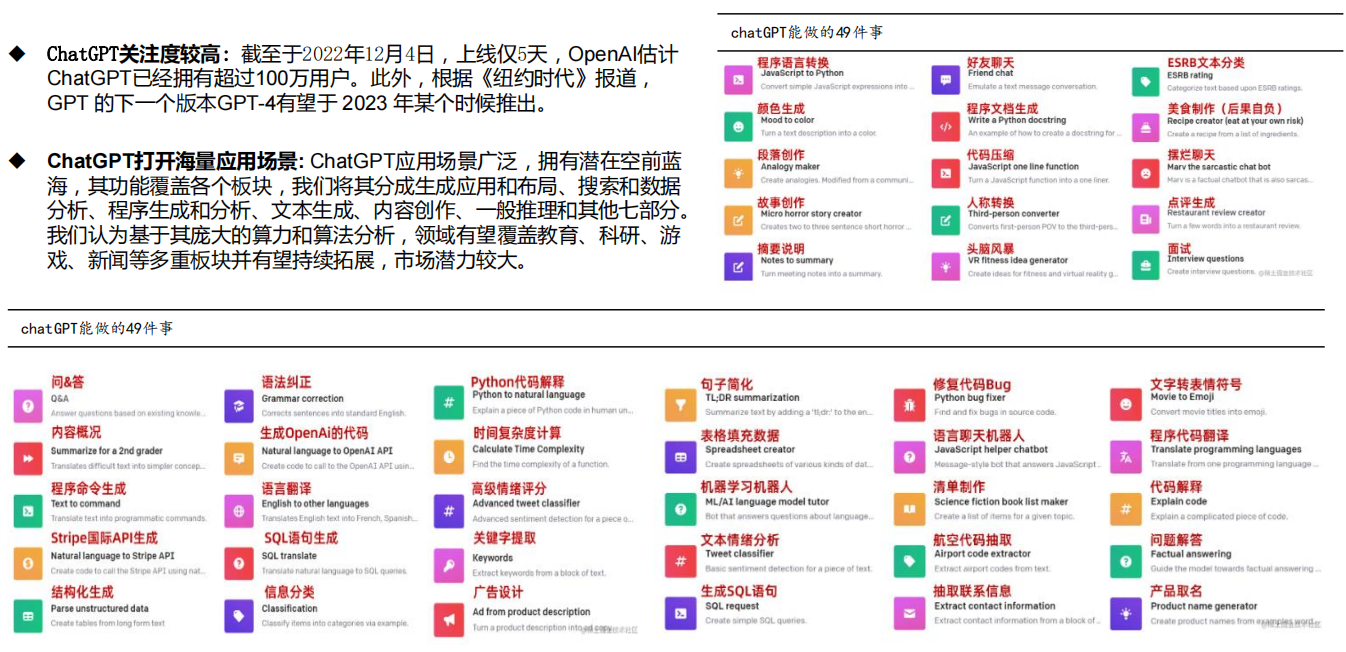This screenshot has height=652, width=1346.
Task: Click the pink Q&A question mark icon
Action: (27, 405)
